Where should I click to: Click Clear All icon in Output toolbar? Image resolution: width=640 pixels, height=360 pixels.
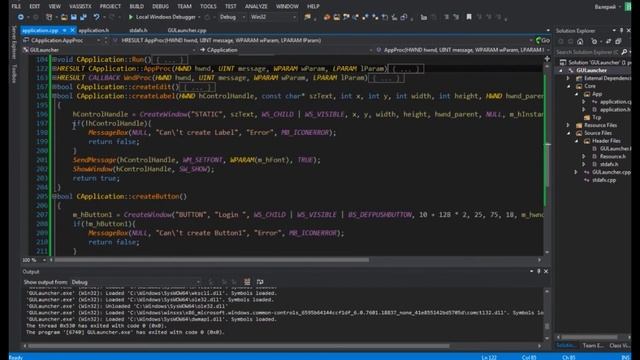tap(247, 282)
